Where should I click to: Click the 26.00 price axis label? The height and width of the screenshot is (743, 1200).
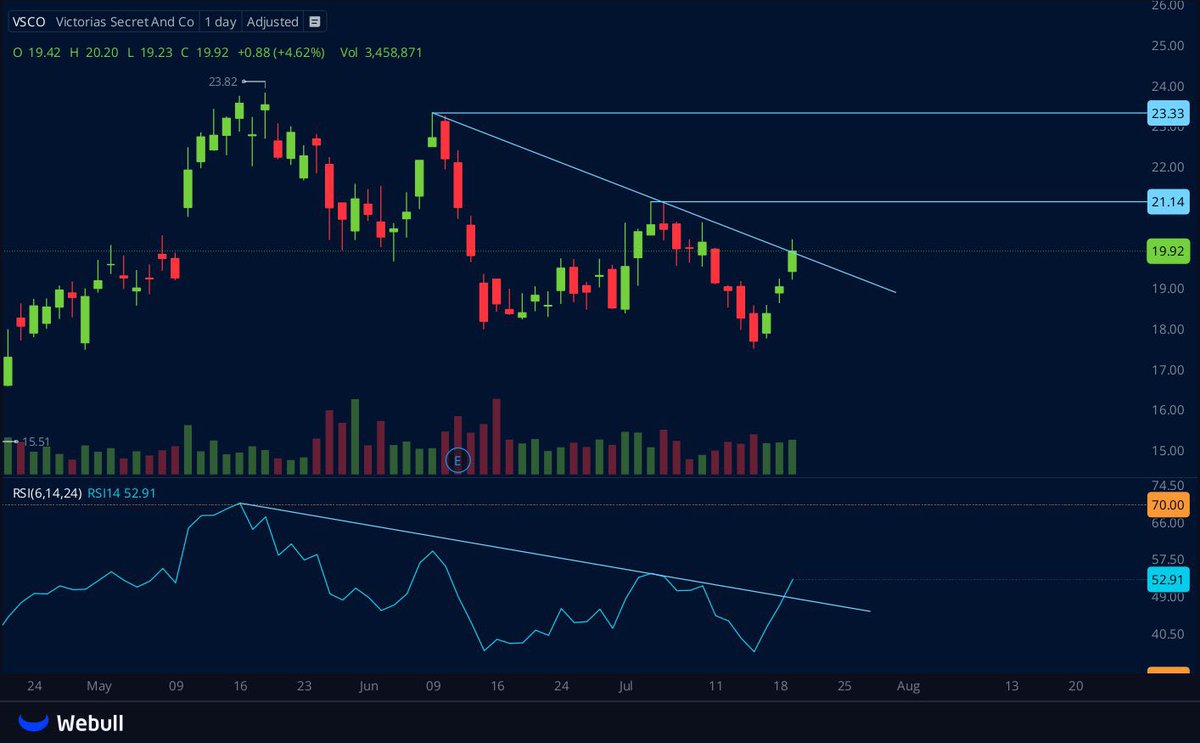point(1168,5)
